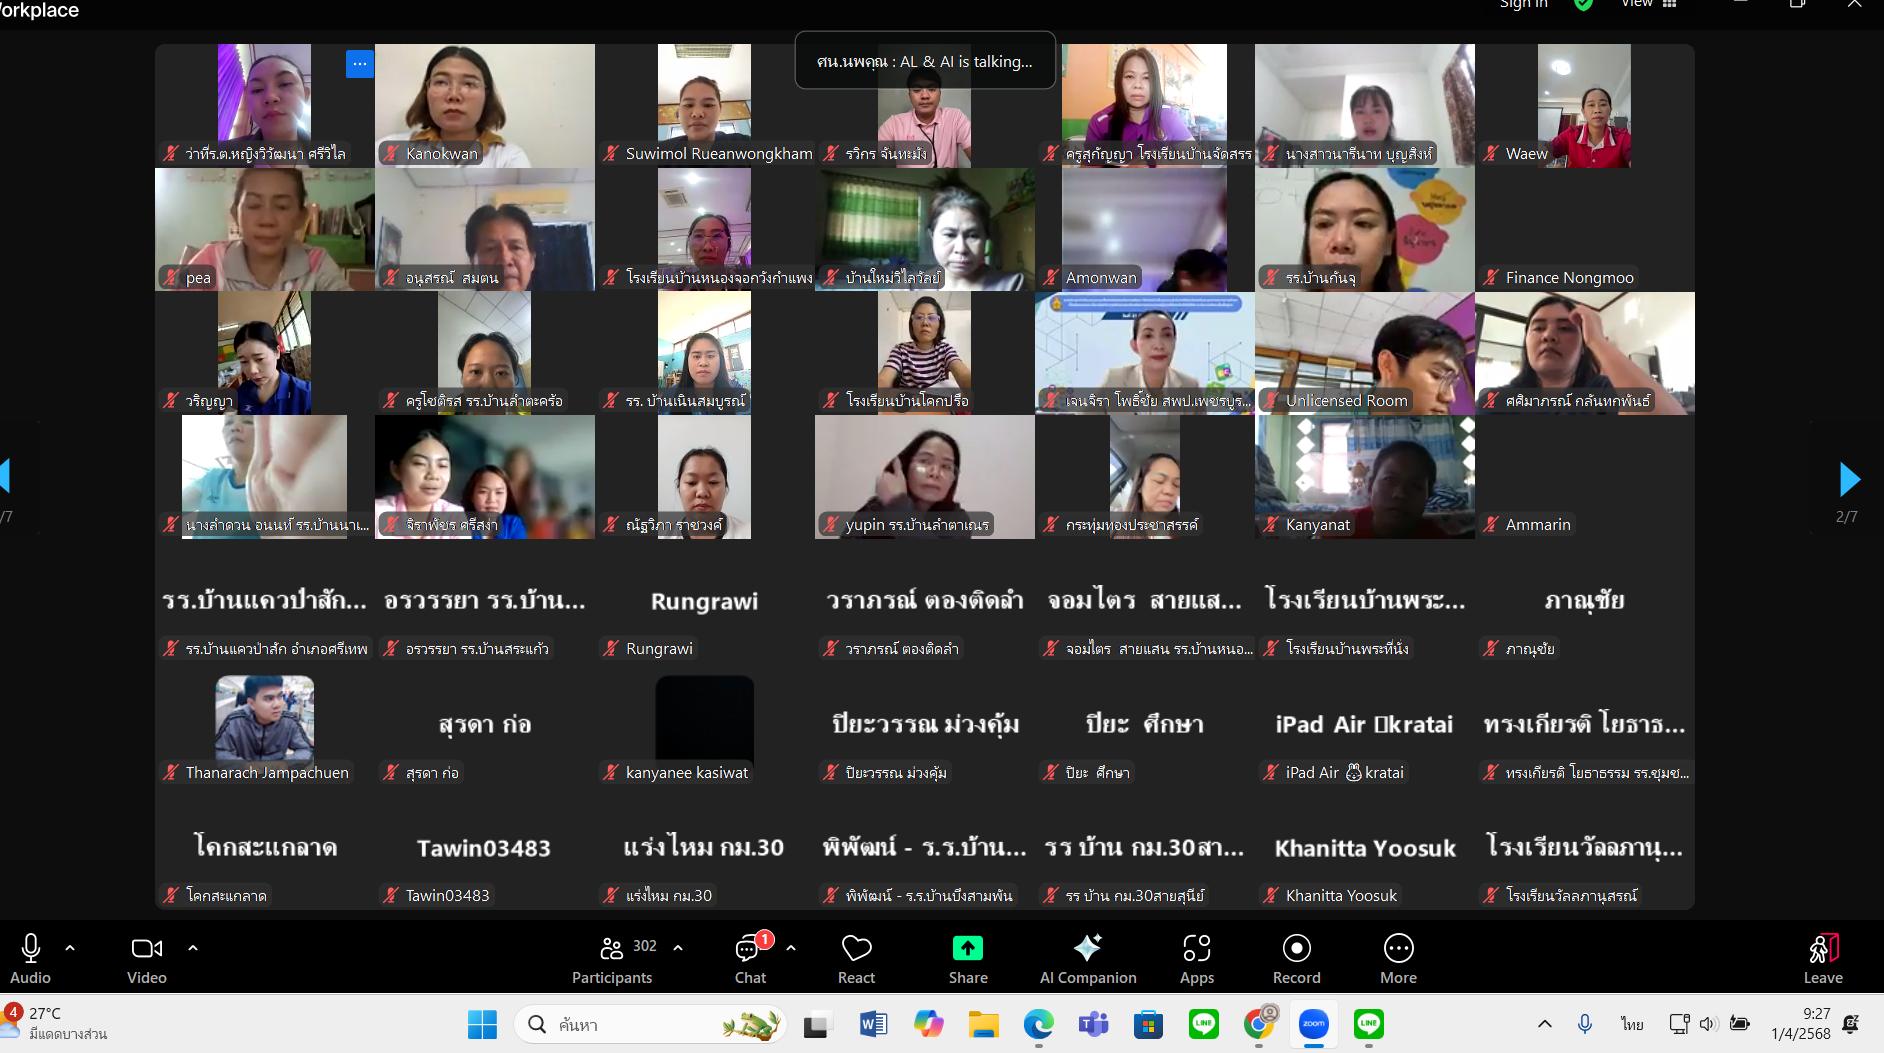Open Participants list
The width and height of the screenshot is (1884, 1053).
click(612, 958)
